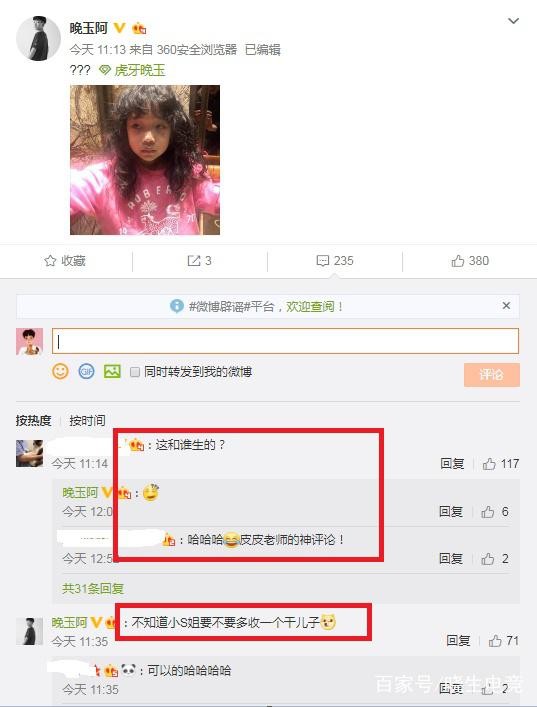Image resolution: width=537 pixels, height=707 pixels.
Task: Click the repost icon showing 3
Action: (194, 261)
